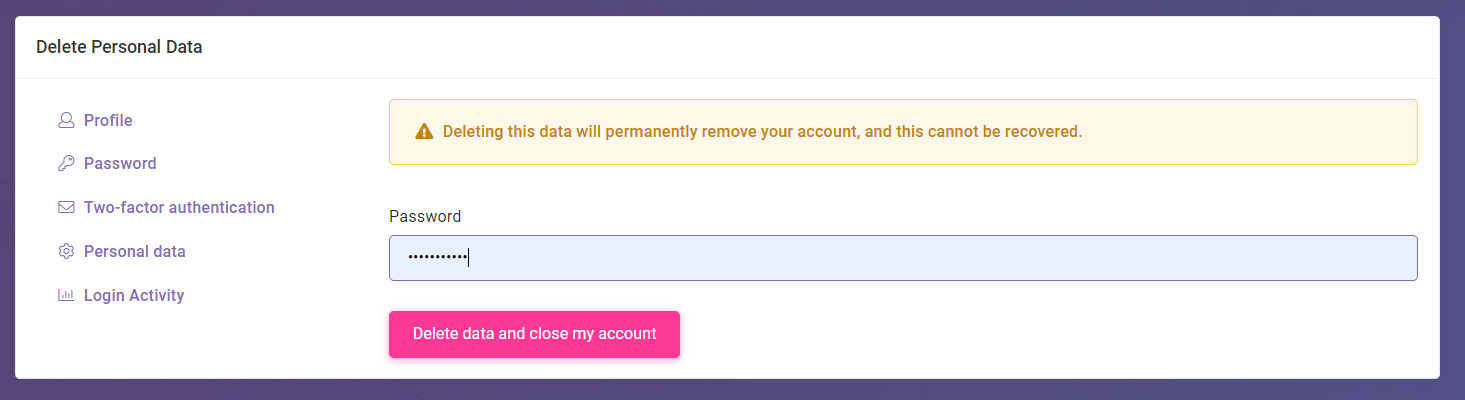Go to the Password sidebar link
The image size is (1465, 400).
coord(120,163)
